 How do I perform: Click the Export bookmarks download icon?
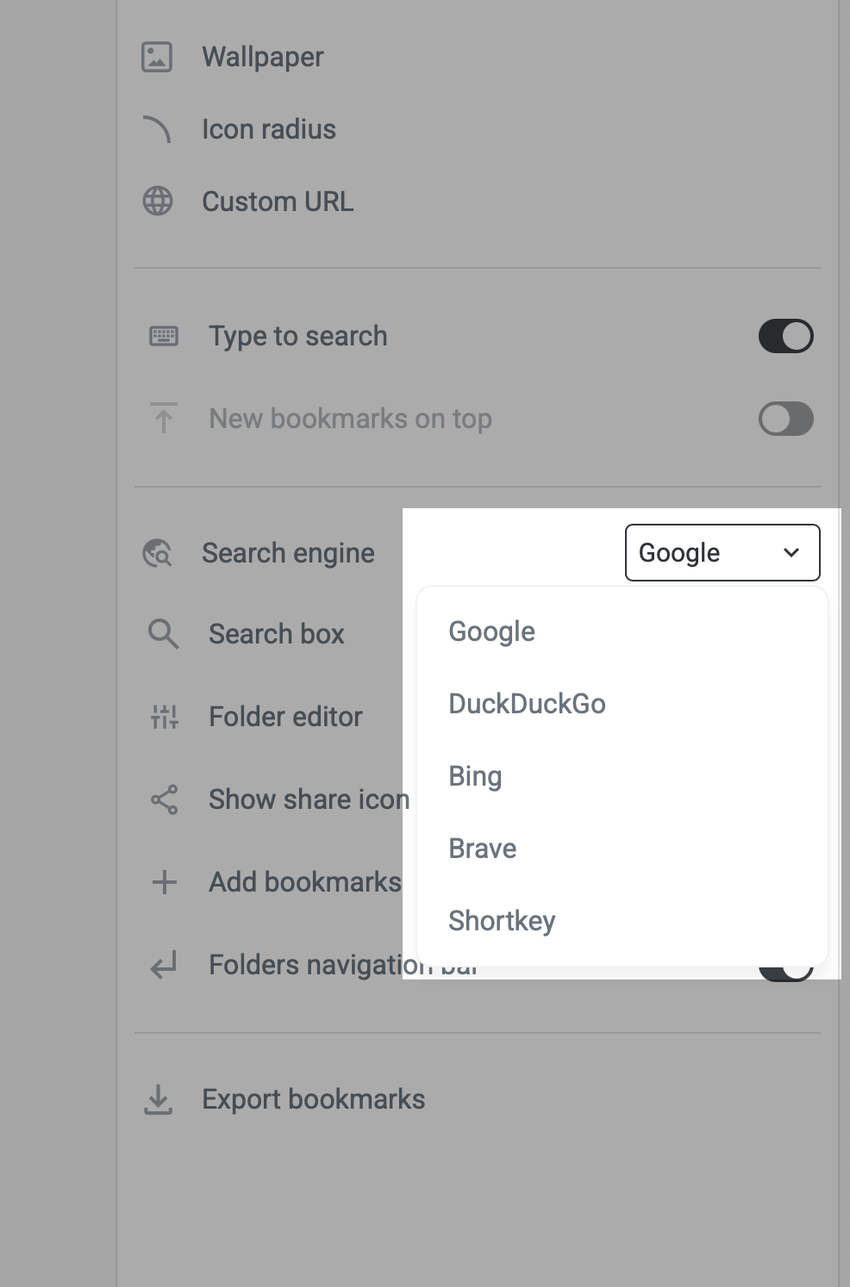[x=157, y=1100]
